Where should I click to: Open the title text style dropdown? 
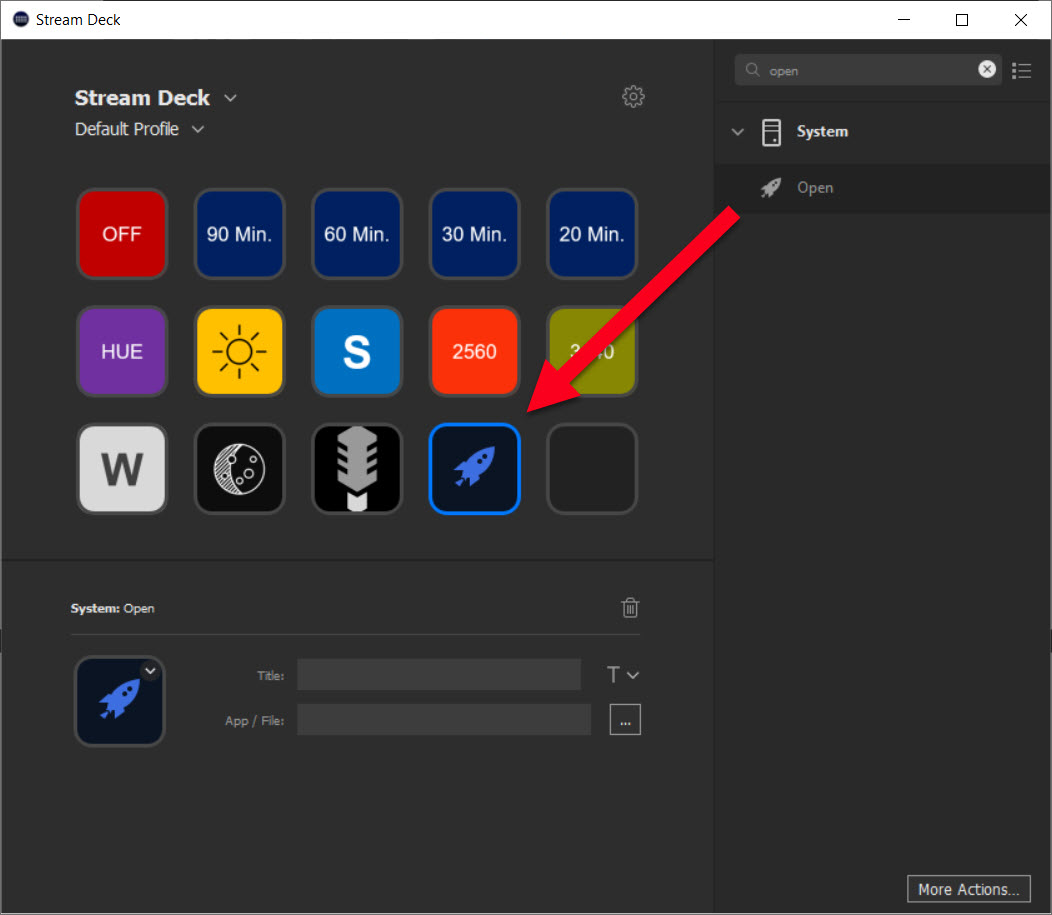[x=622, y=674]
